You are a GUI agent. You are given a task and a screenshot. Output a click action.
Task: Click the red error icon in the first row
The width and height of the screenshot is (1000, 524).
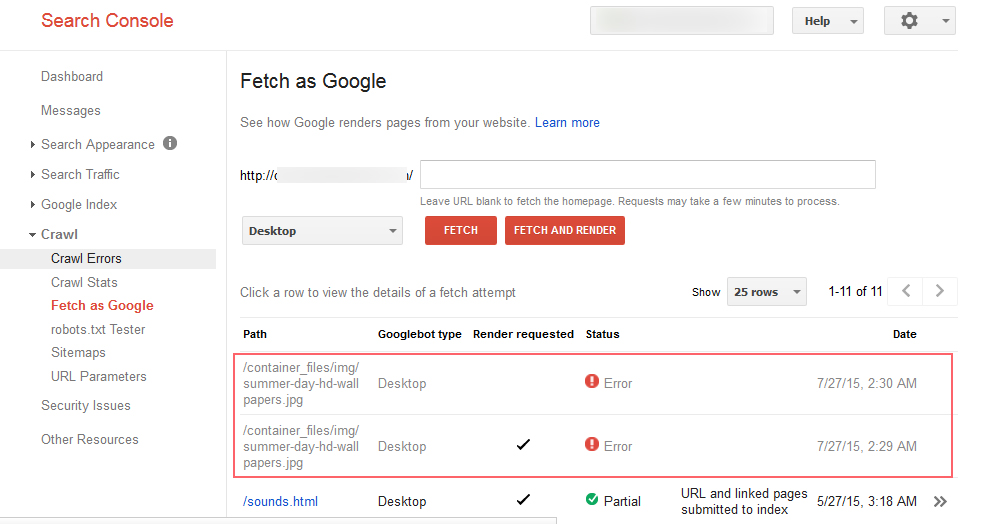click(x=592, y=382)
